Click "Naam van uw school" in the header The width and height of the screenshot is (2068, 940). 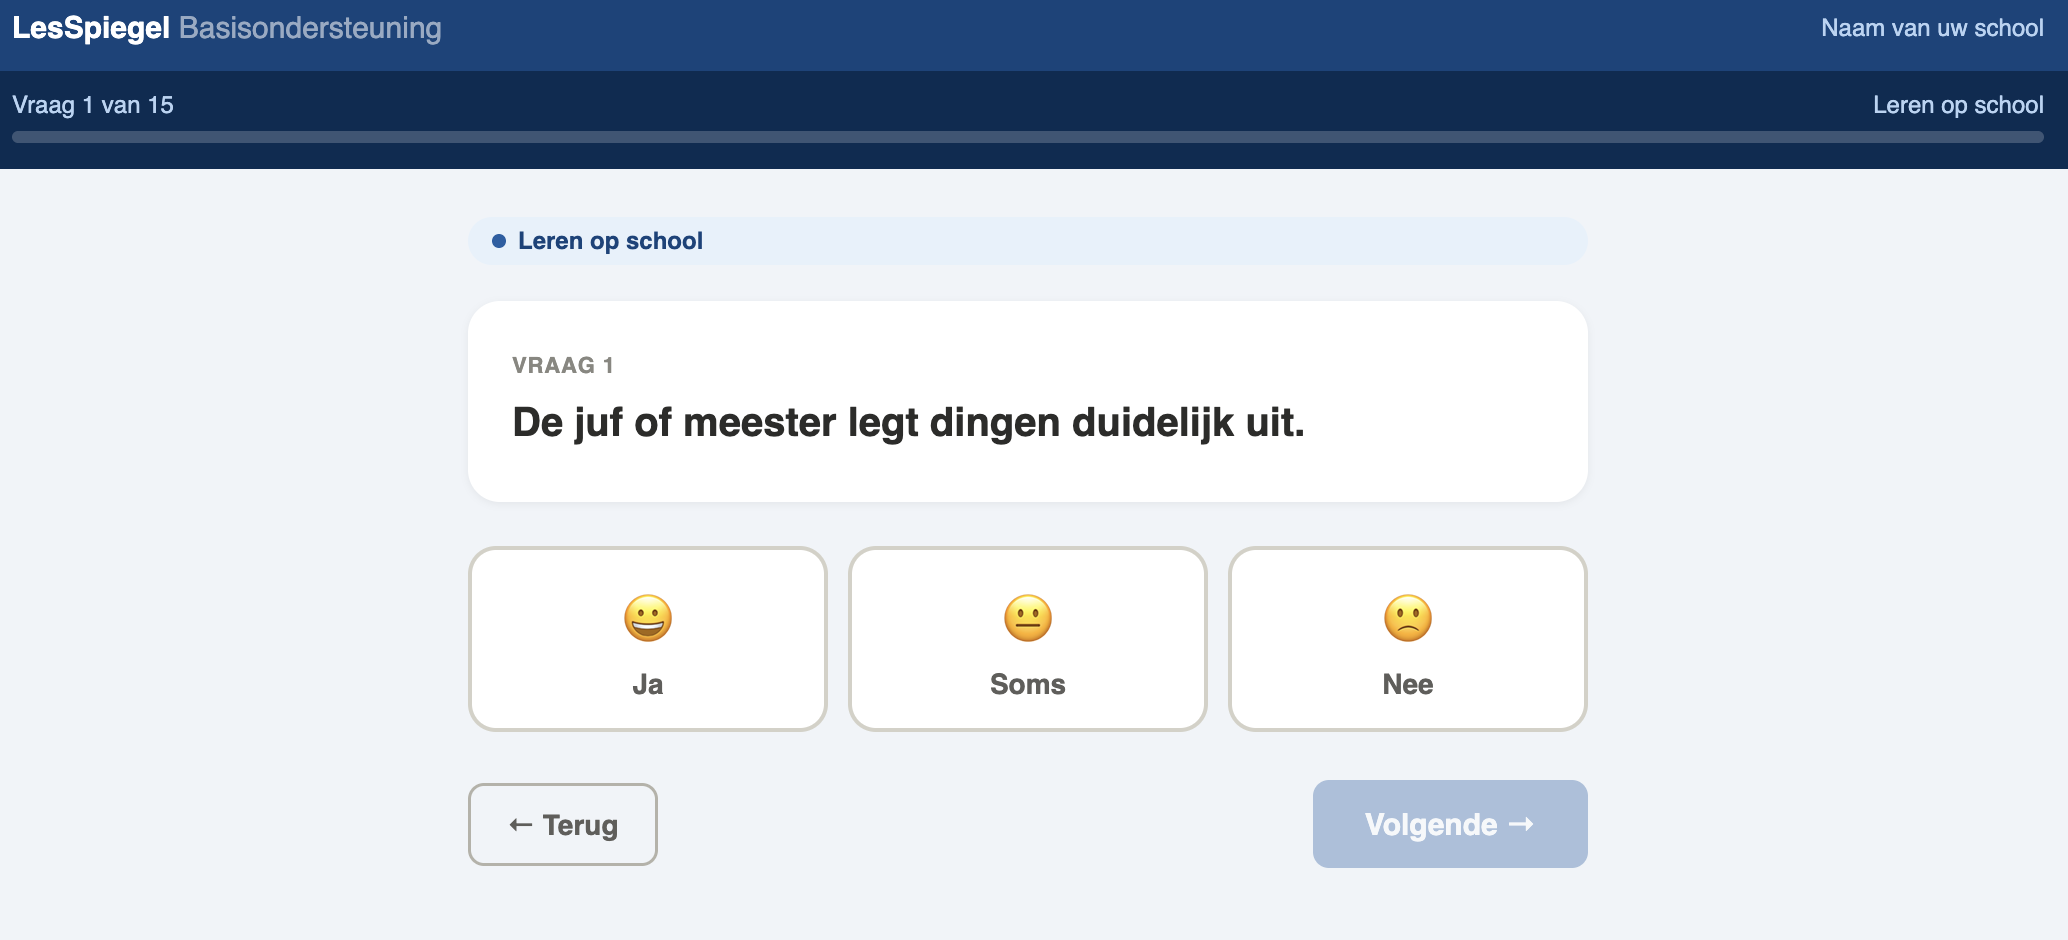pyautogui.click(x=1932, y=28)
